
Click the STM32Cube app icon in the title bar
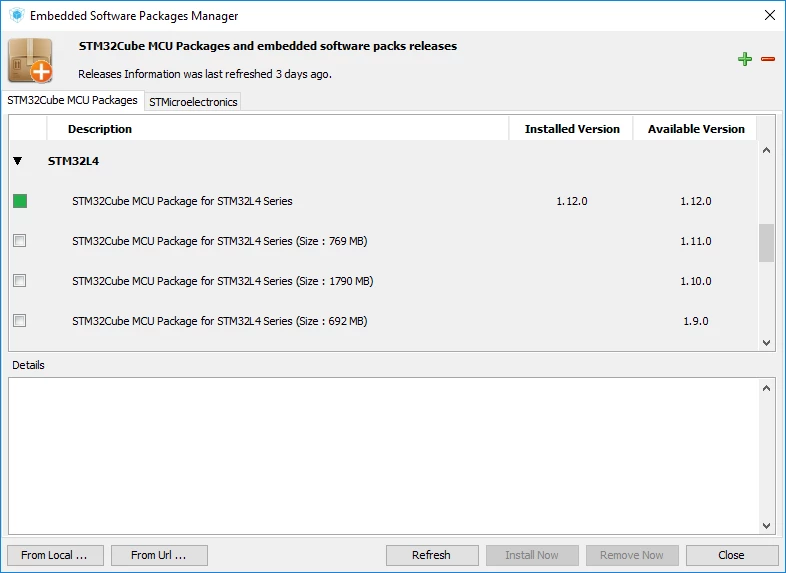point(17,15)
